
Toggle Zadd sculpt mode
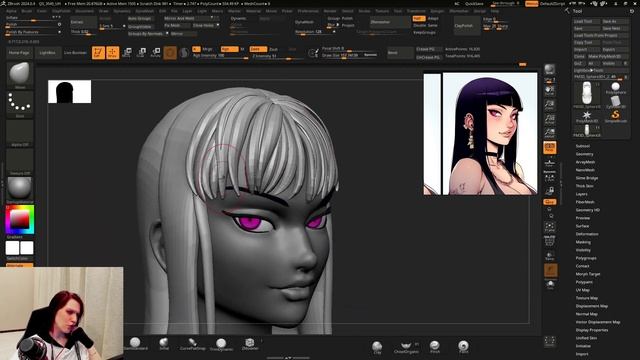tap(258, 49)
